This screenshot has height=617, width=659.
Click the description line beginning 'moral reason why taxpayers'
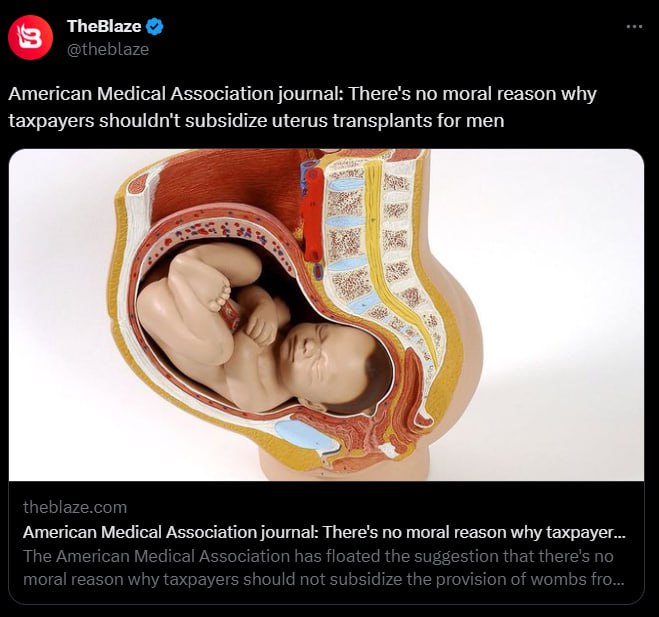click(324, 579)
